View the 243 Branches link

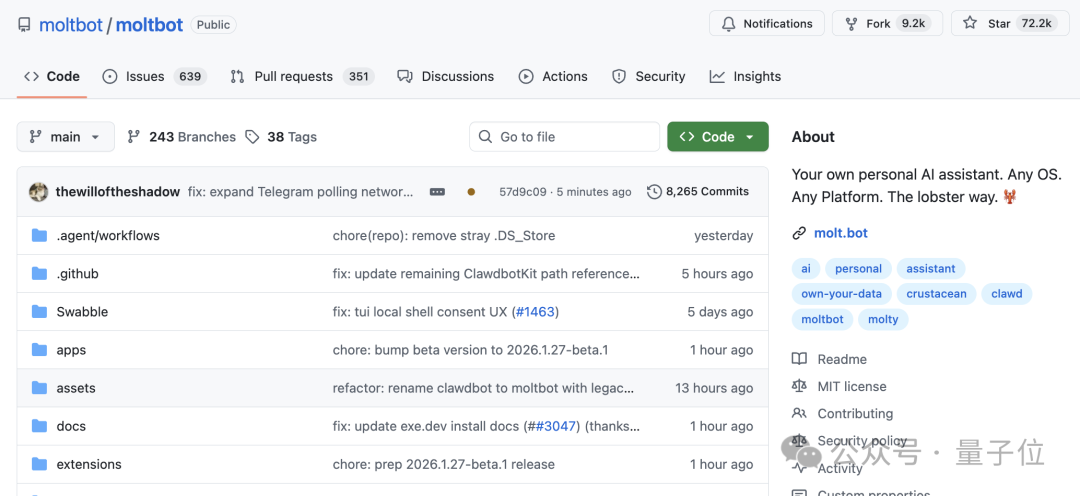(182, 136)
